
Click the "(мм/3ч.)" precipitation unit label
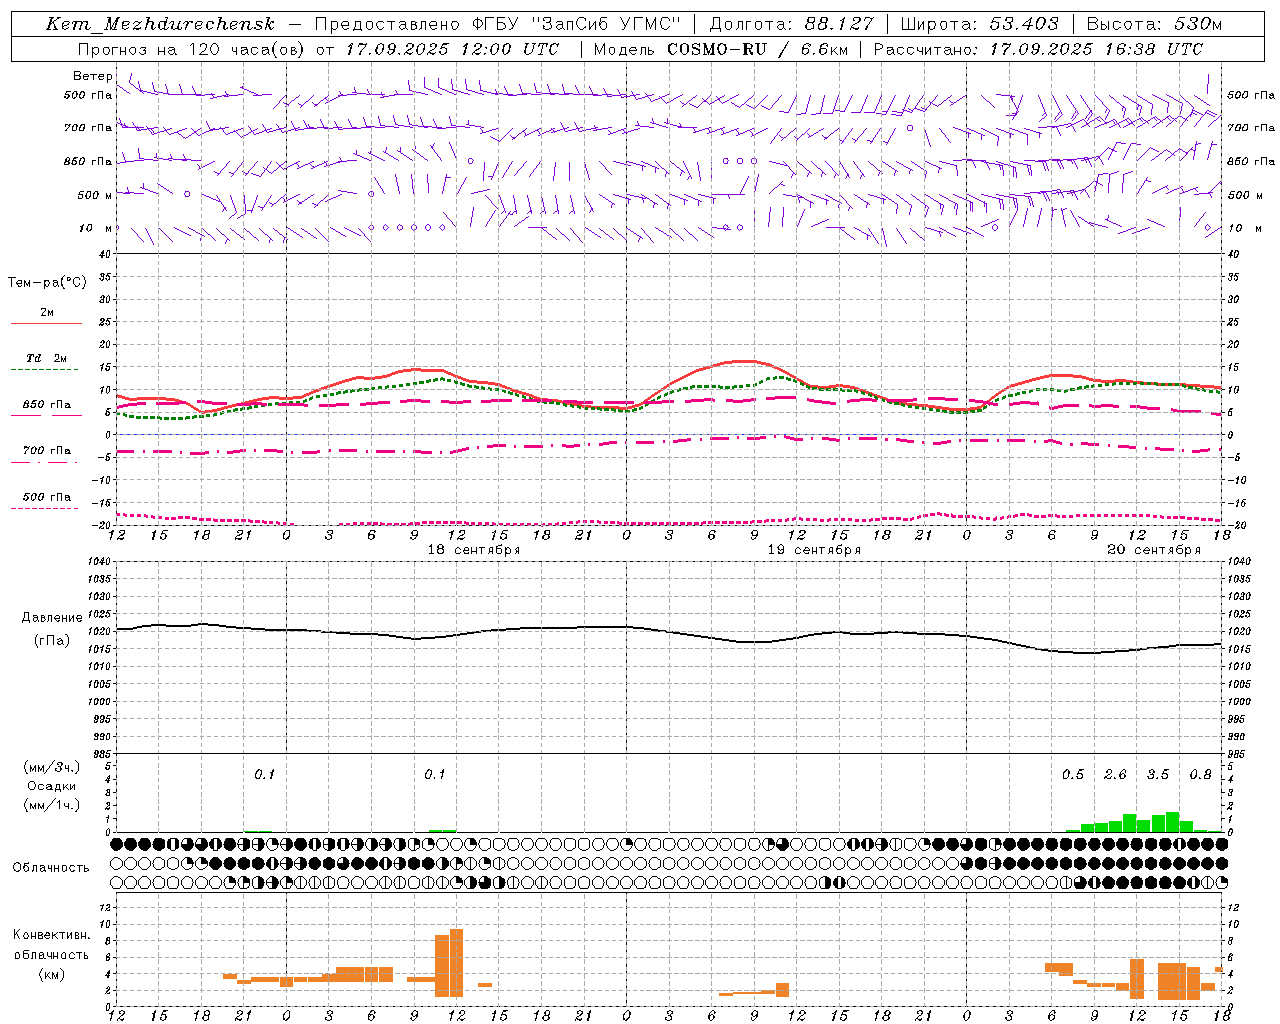pos(51,767)
